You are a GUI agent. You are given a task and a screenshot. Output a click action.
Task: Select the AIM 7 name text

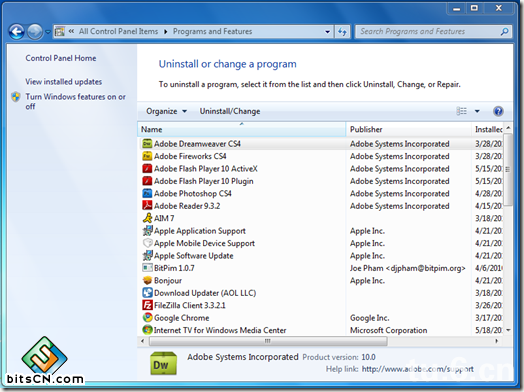pyautogui.click(x=164, y=218)
